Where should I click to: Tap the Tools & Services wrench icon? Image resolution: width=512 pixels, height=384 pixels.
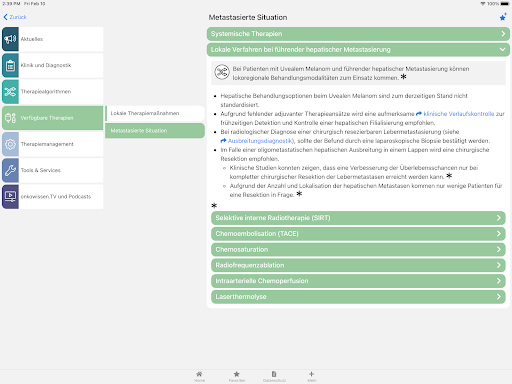[x=10, y=170]
